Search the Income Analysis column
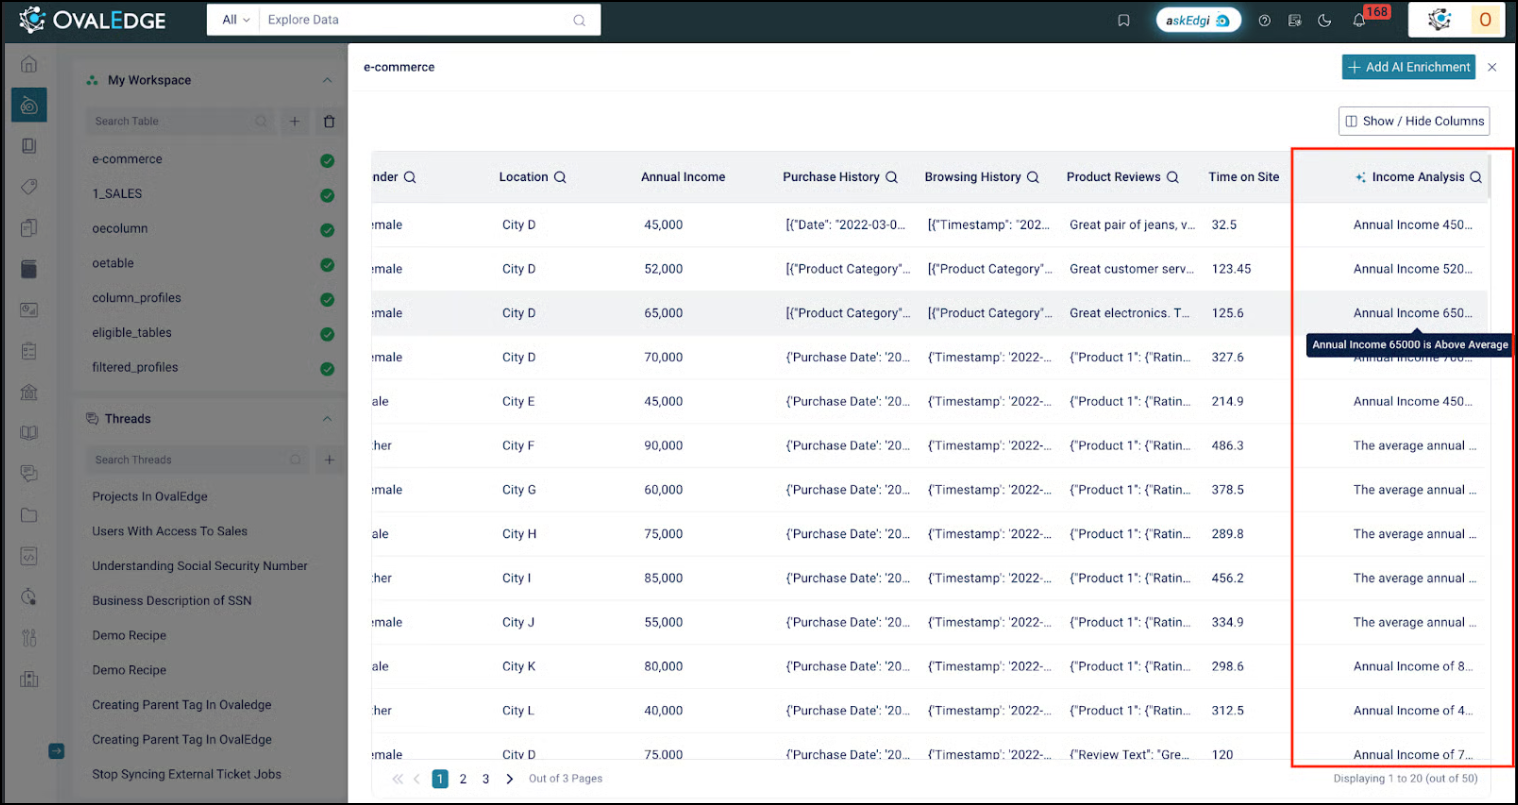This screenshot has height=805, width=1518. [x=1475, y=177]
